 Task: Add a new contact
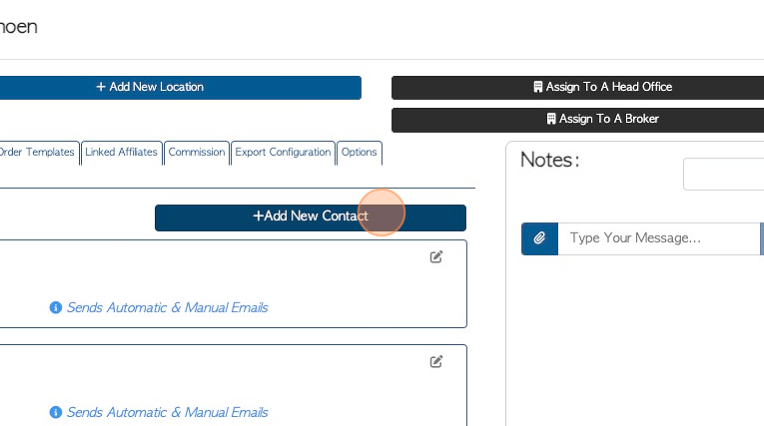tap(310, 217)
